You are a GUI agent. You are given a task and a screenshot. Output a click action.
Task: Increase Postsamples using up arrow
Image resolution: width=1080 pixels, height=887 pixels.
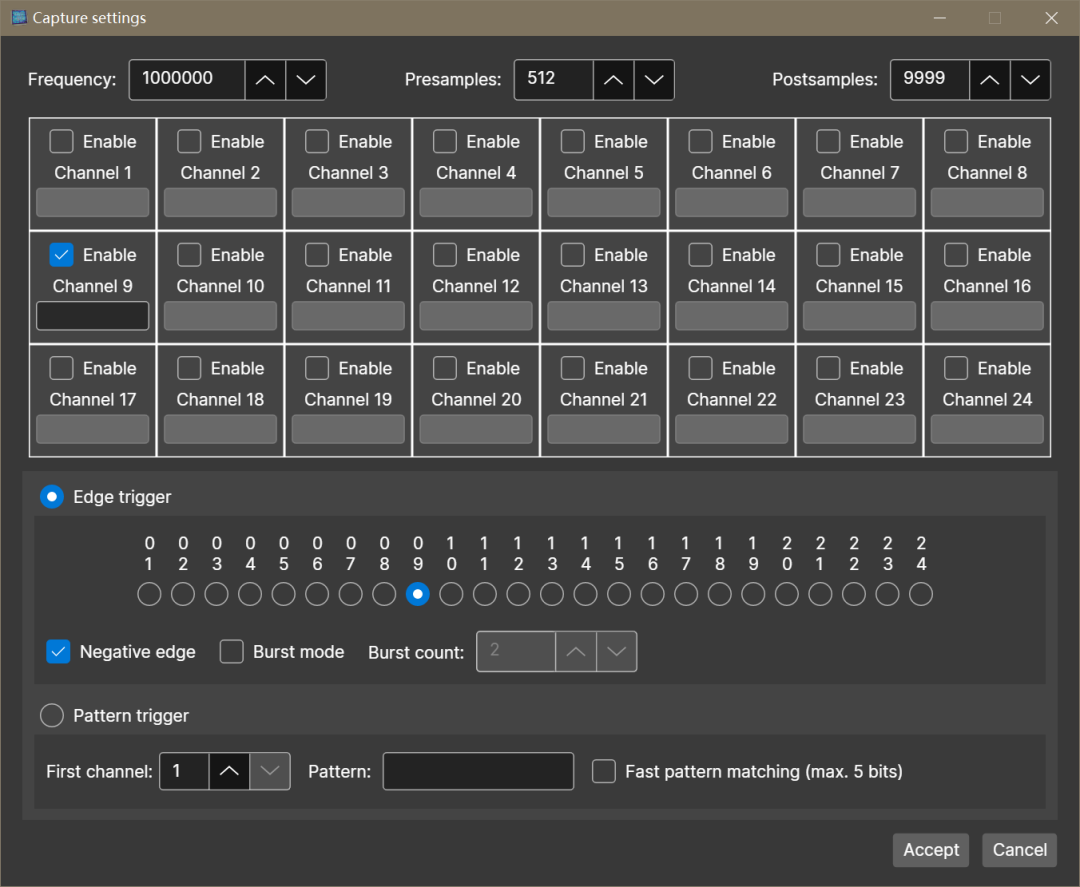point(989,80)
